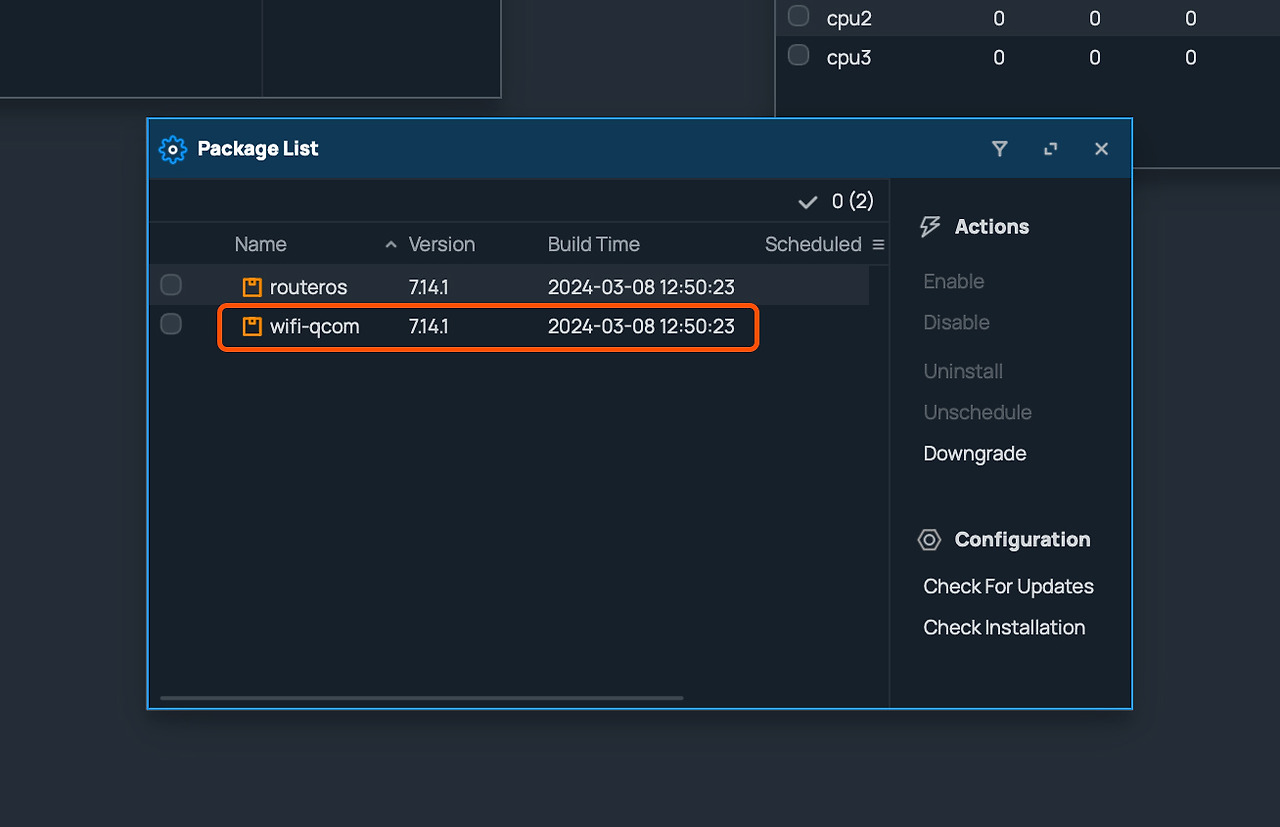Screen dimensions: 1280x827
Task: Click the hexagon Configuration icon
Action: click(x=929, y=540)
